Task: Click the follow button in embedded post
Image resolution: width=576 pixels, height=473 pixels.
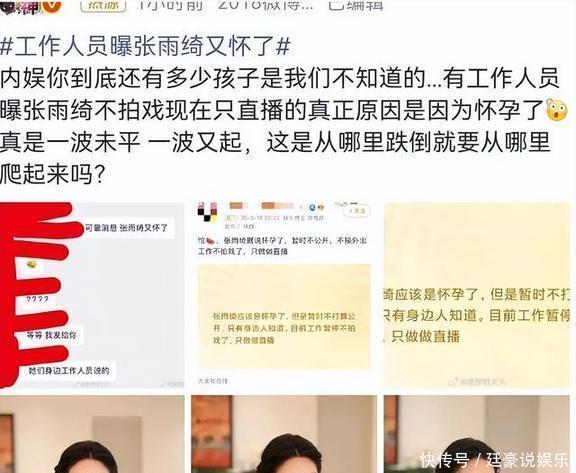Action: pos(356,211)
